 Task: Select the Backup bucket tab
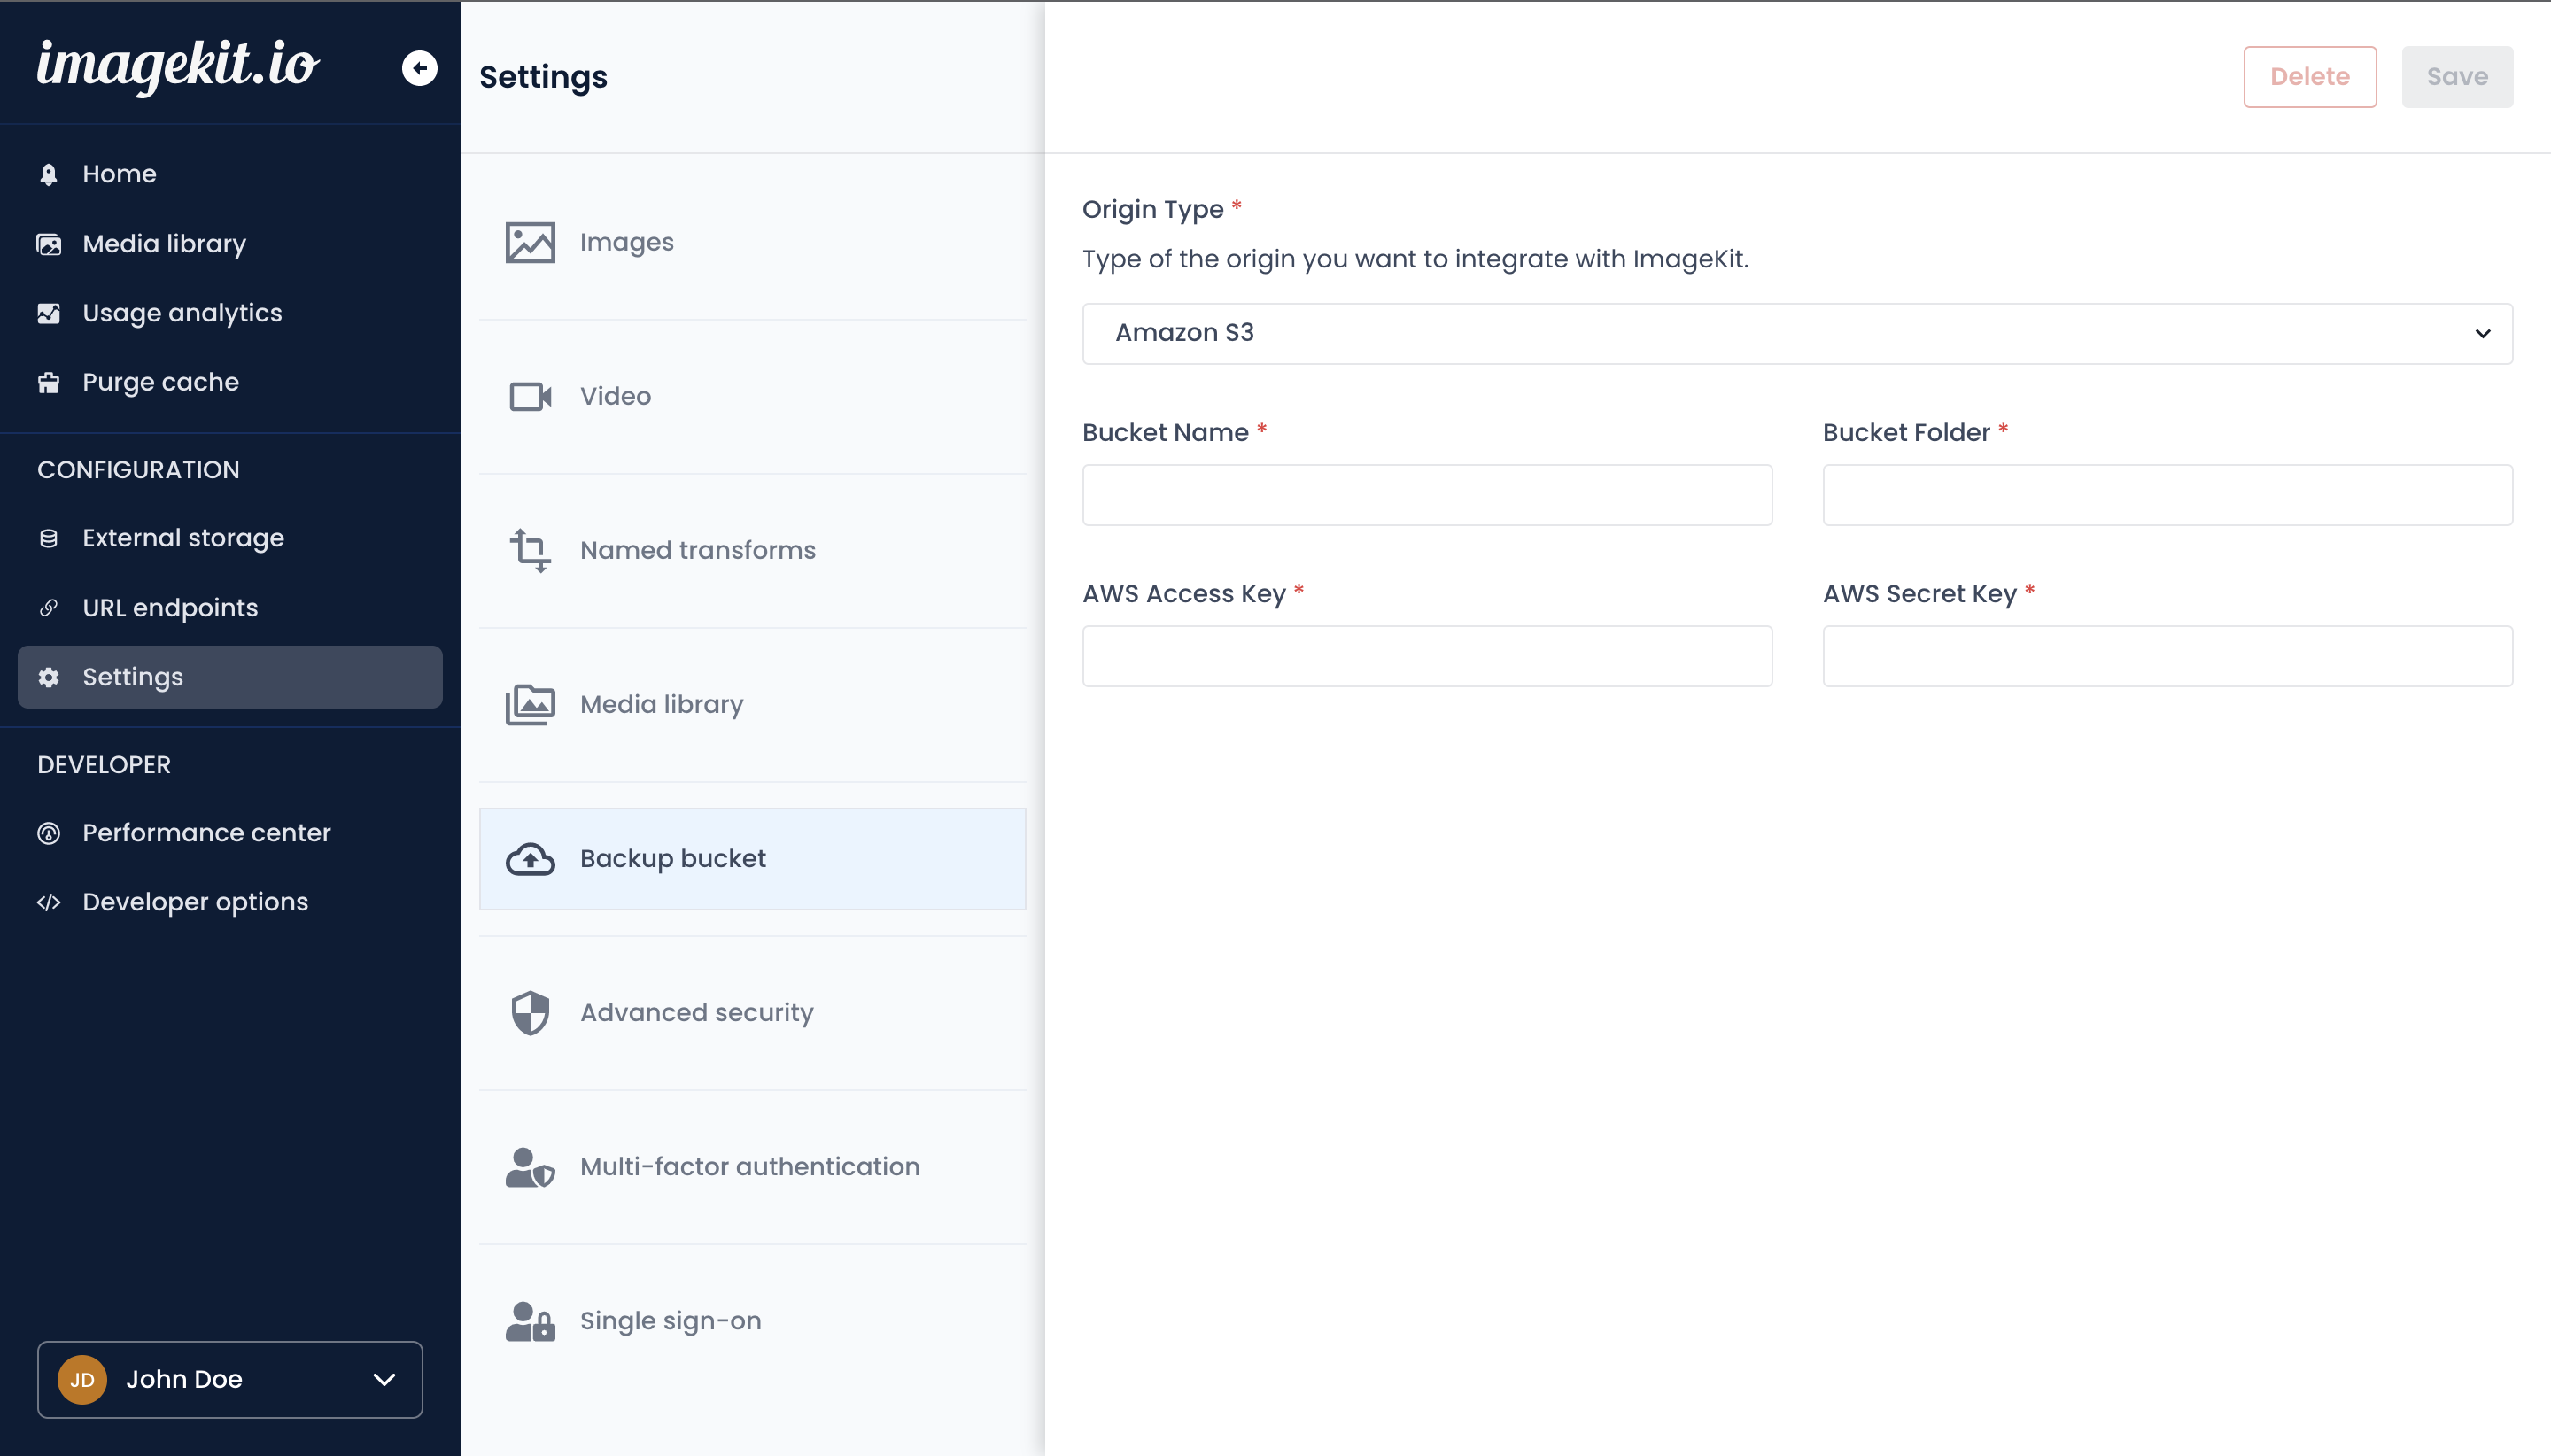pos(752,859)
